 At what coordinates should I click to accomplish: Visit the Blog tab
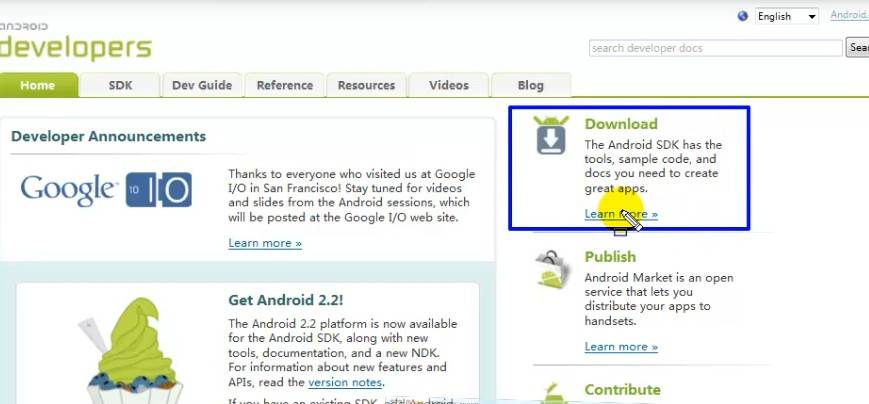(531, 85)
